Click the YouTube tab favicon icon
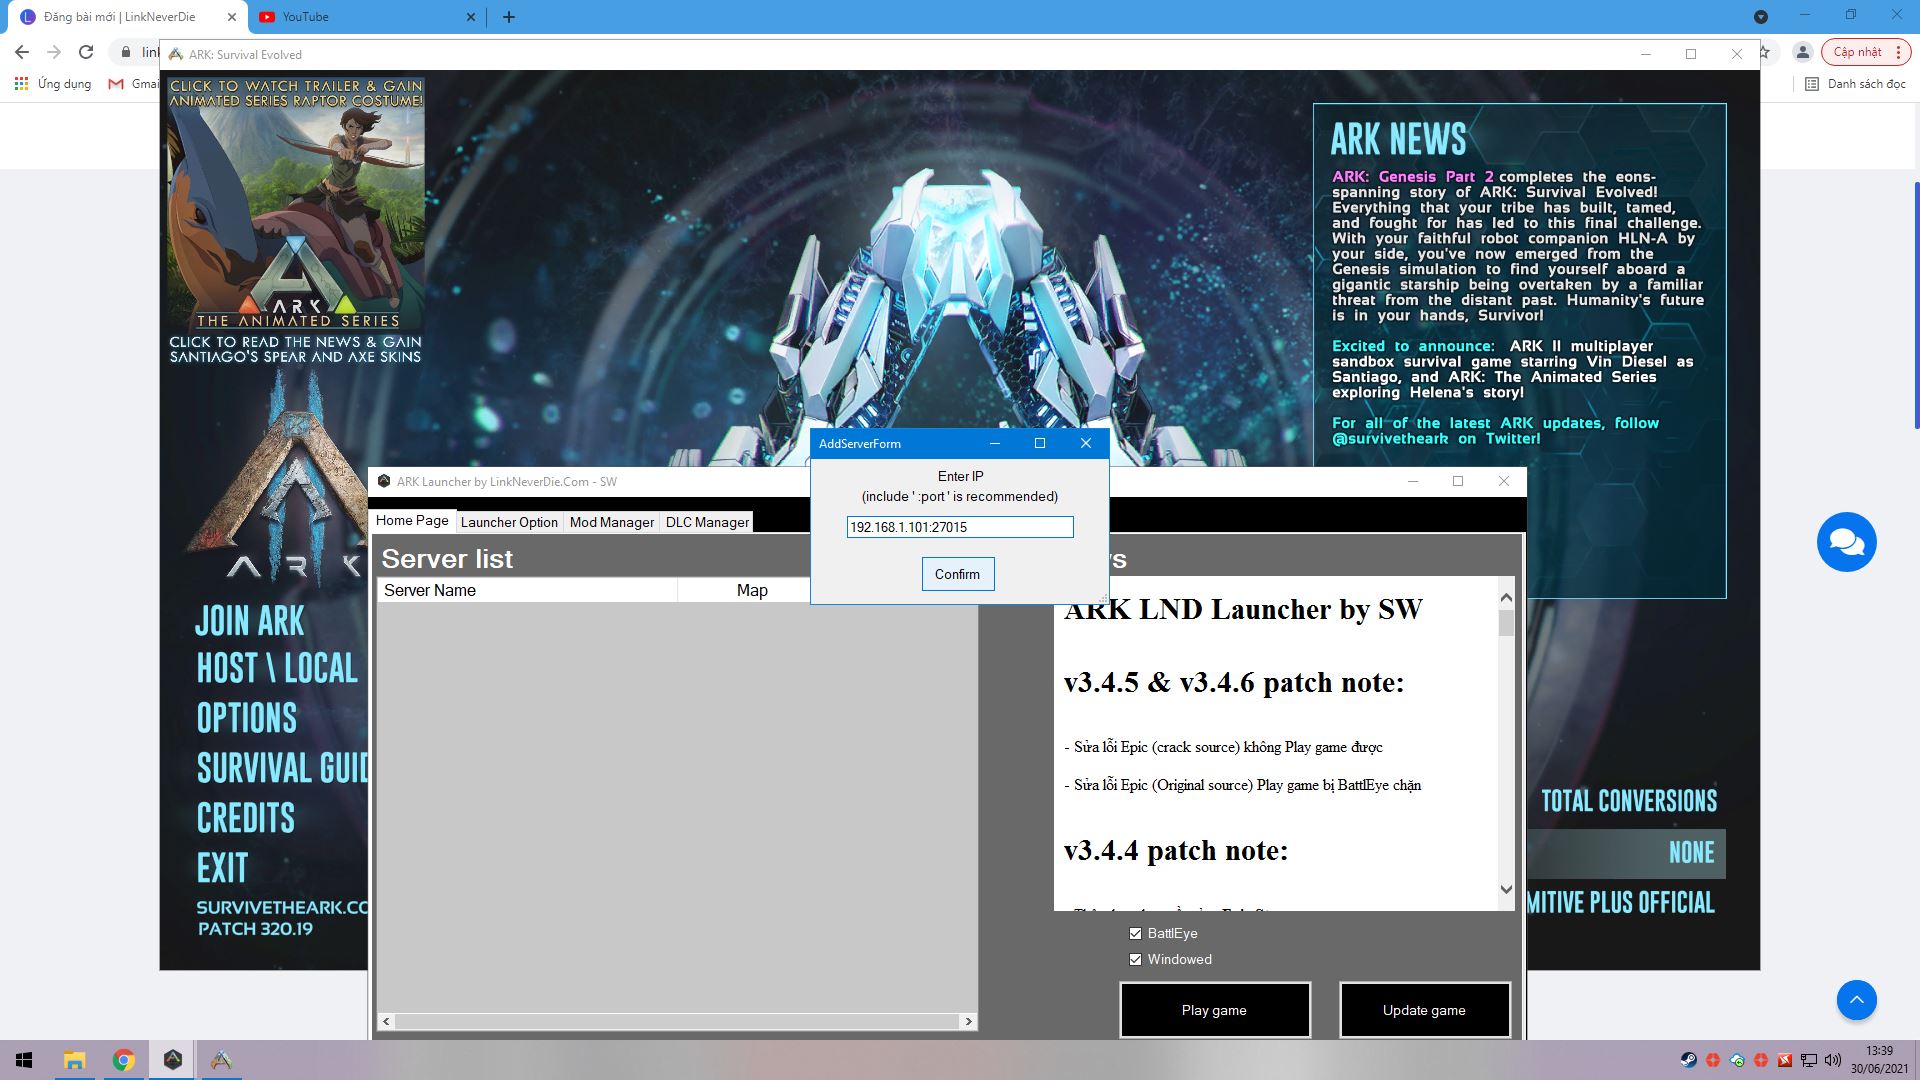The height and width of the screenshot is (1080, 1920). [x=269, y=16]
